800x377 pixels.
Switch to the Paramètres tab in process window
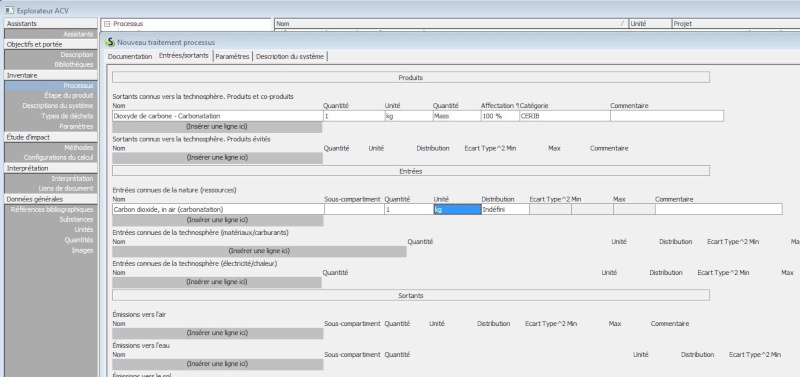point(232,57)
